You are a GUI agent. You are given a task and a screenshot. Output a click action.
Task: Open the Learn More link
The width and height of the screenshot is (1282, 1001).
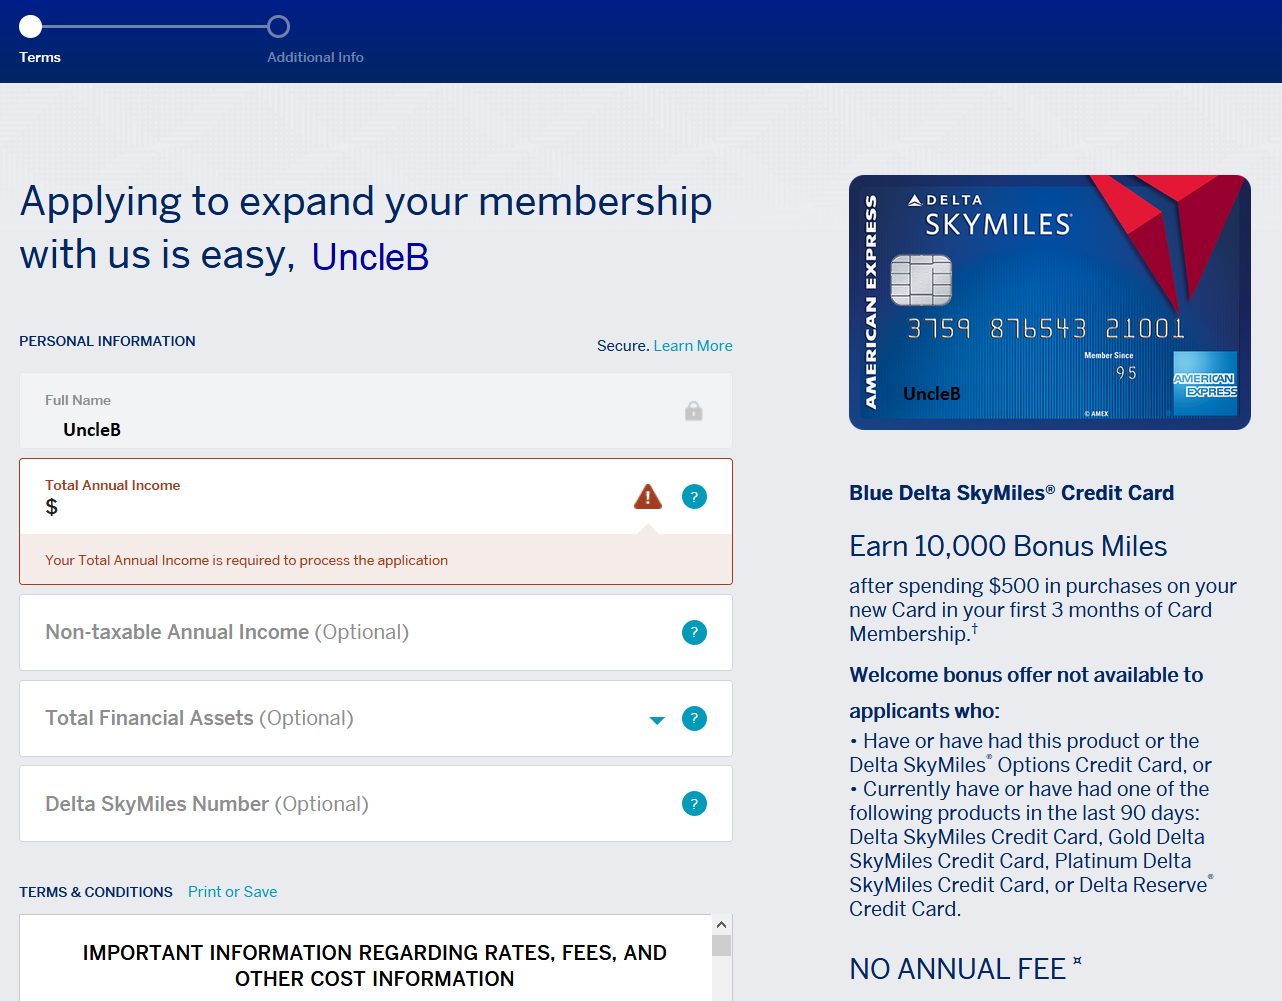point(693,345)
